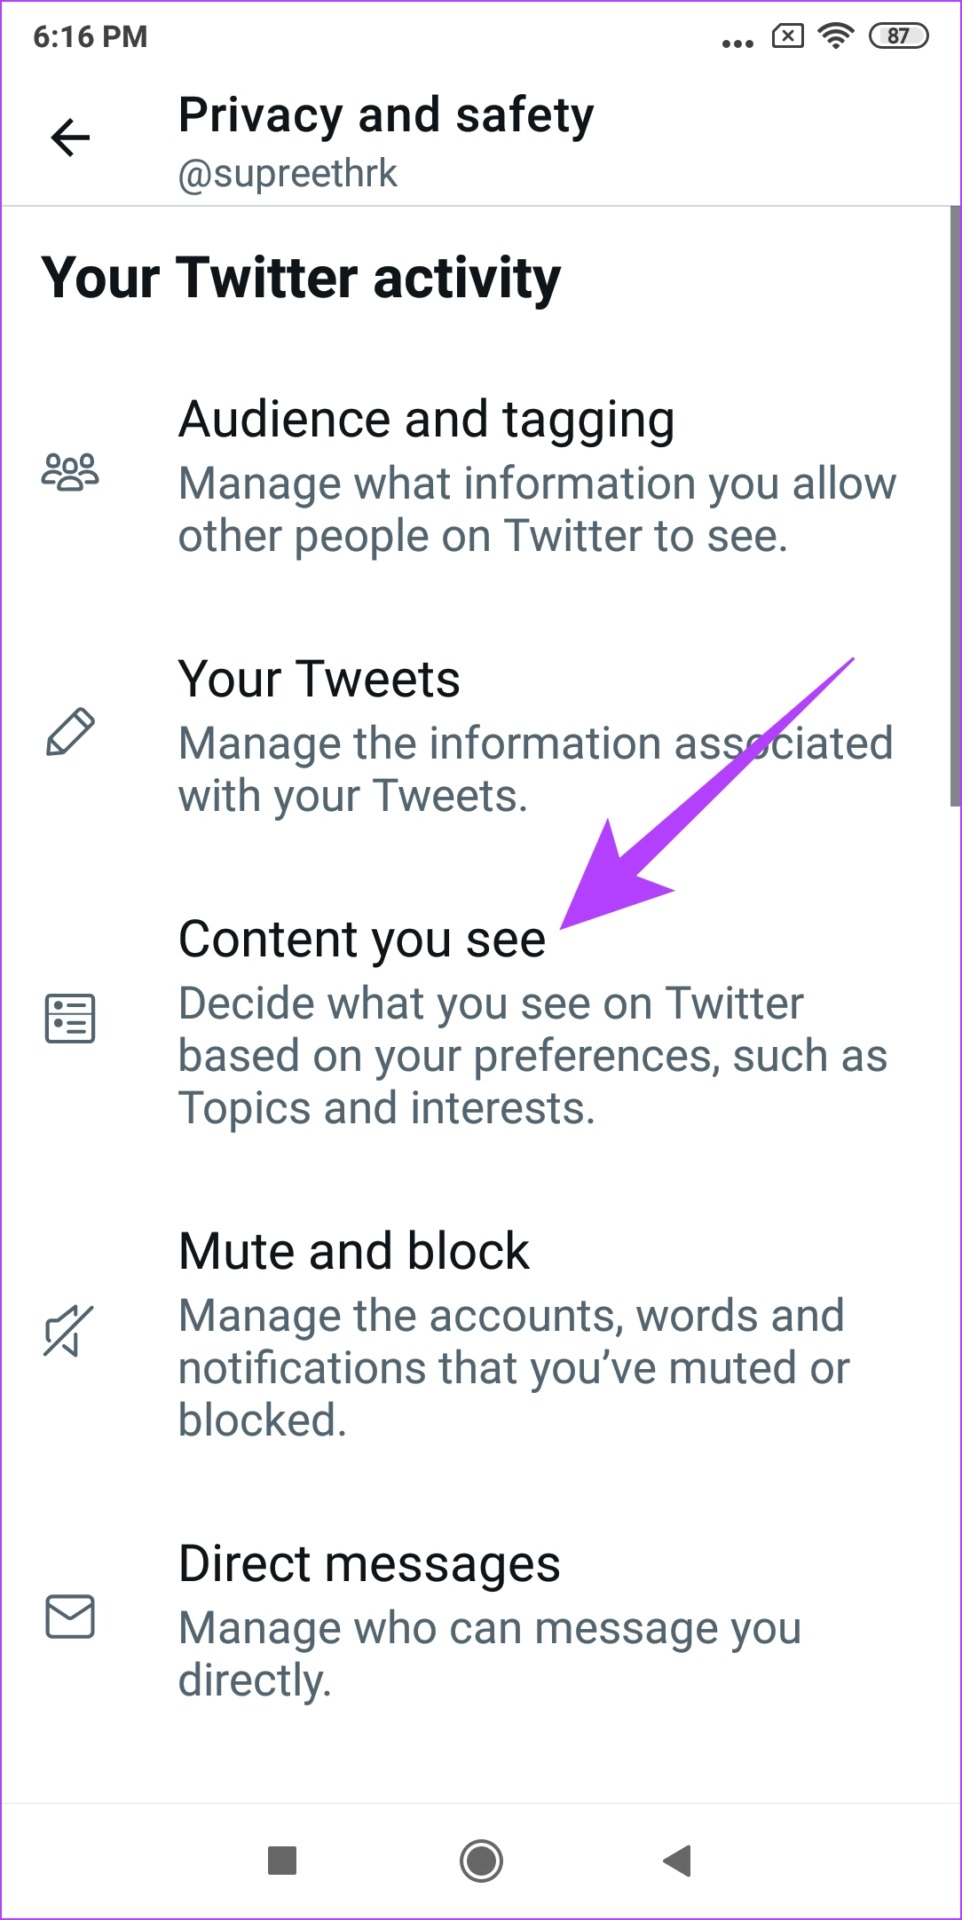Viewport: 962px width, 1920px height.
Task: Tap the Your Twitter activity heading
Action: click(x=301, y=278)
